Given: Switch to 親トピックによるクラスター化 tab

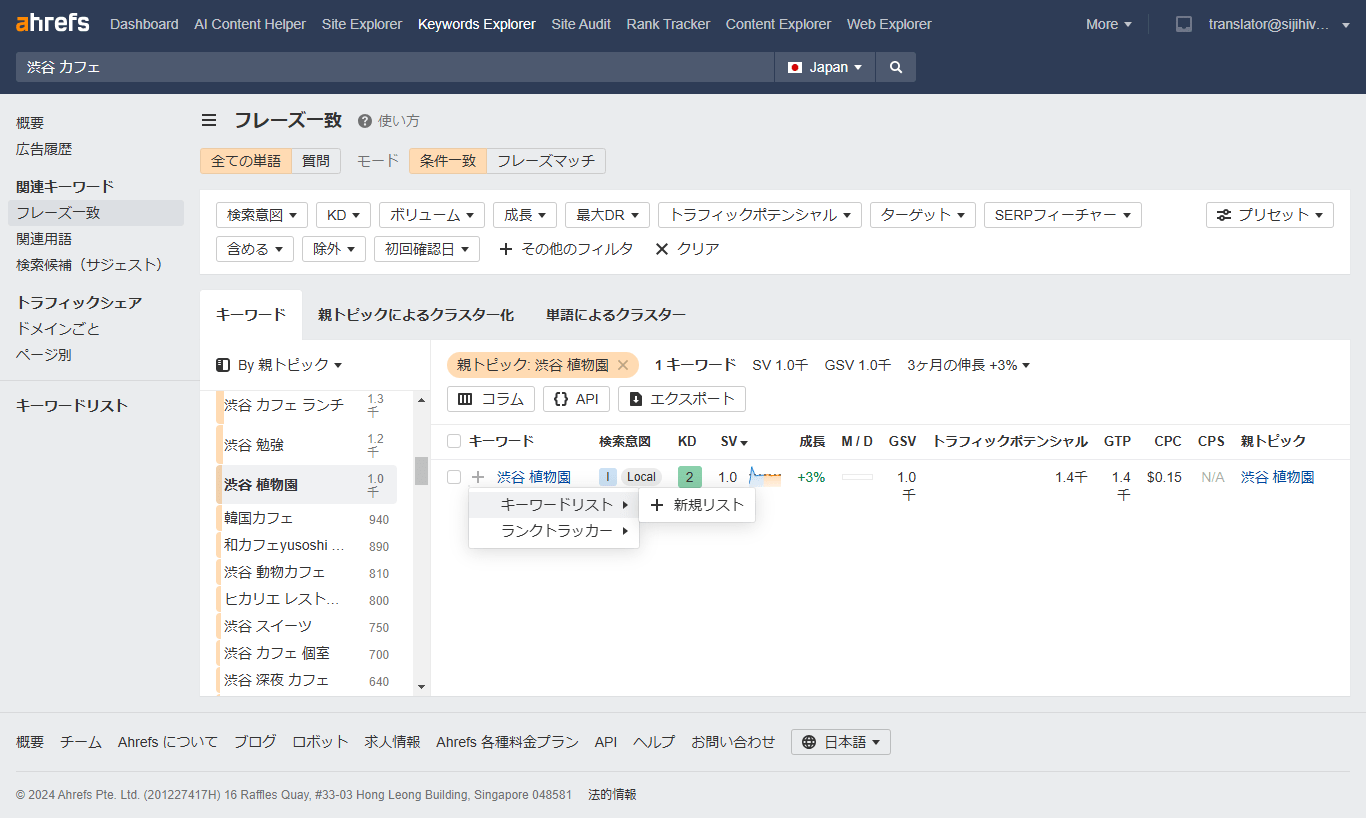Looking at the screenshot, I should point(414,314).
